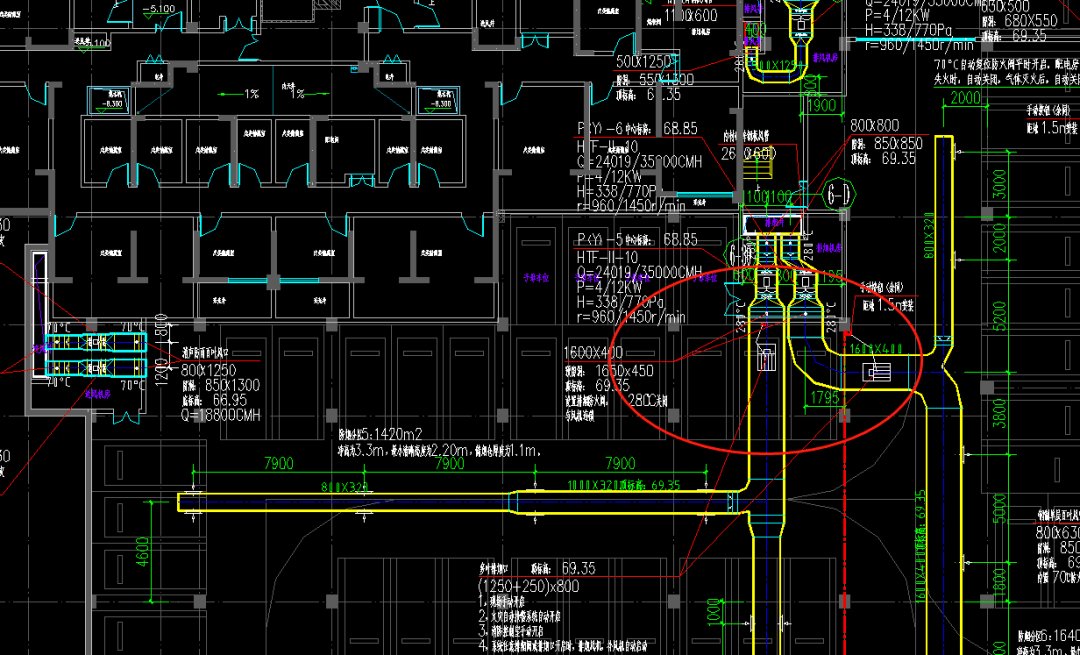
Task: Click the 6-D grid axis bubble
Action: (x=837, y=194)
